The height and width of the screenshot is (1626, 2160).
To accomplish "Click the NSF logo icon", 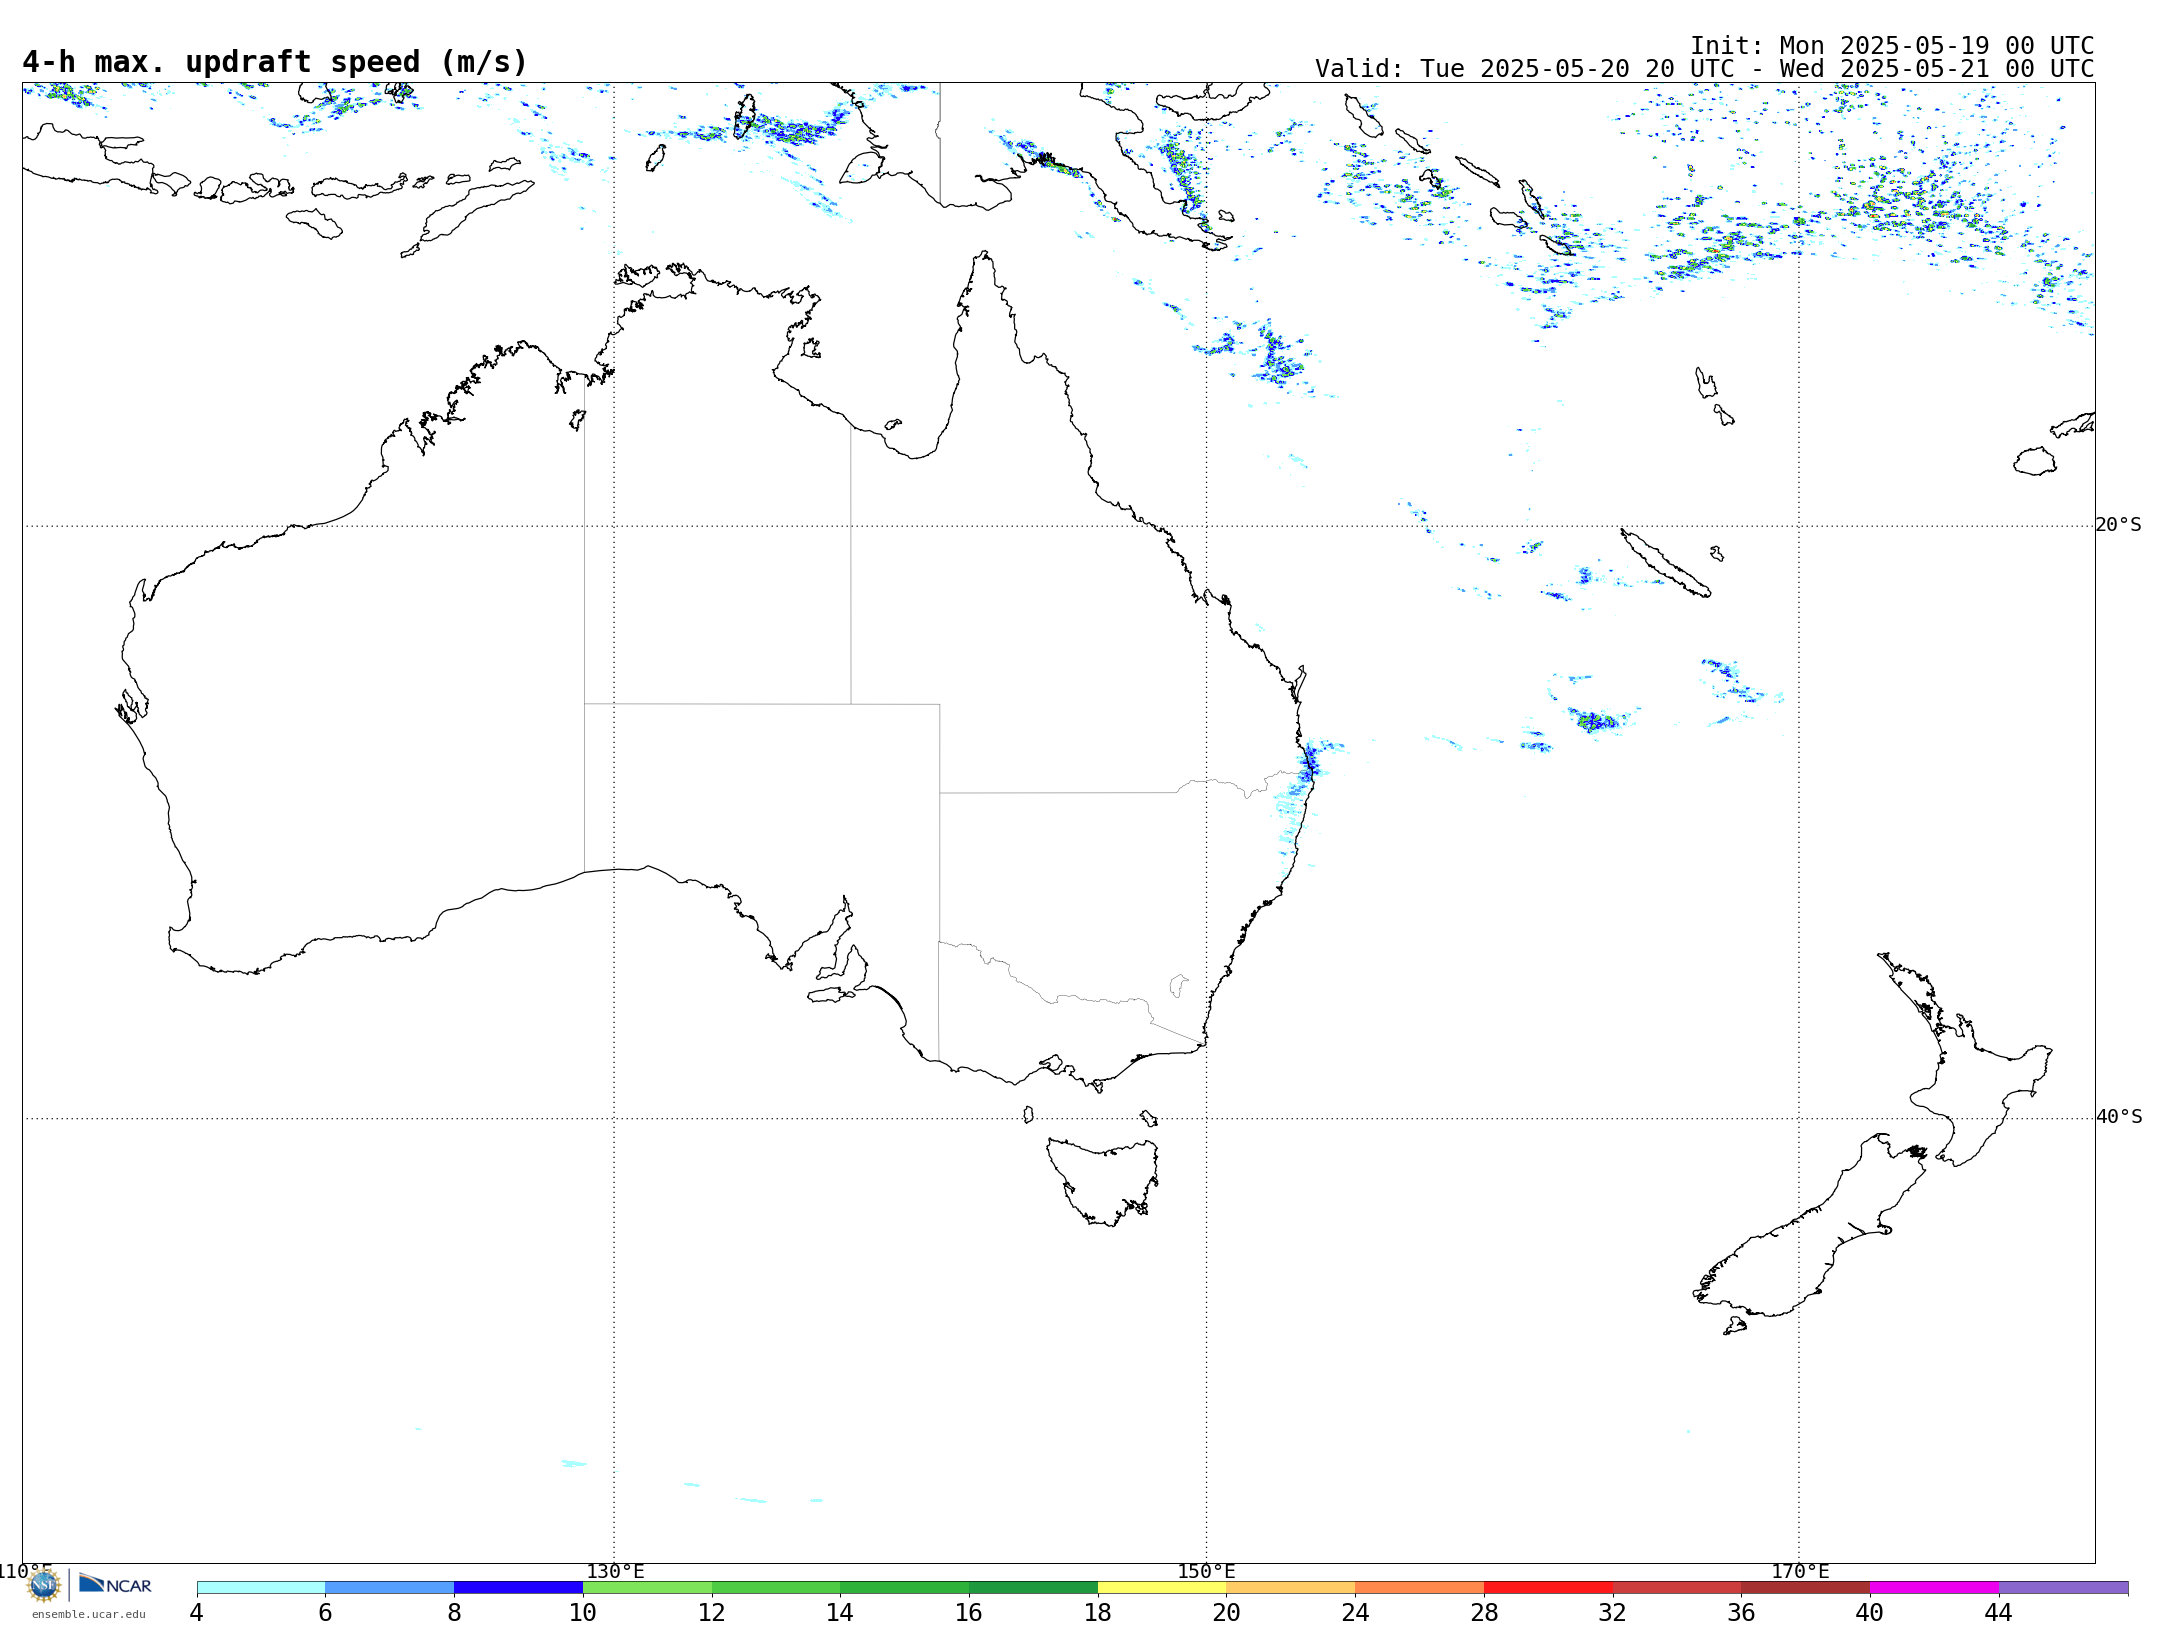I will (x=44, y=1584).
